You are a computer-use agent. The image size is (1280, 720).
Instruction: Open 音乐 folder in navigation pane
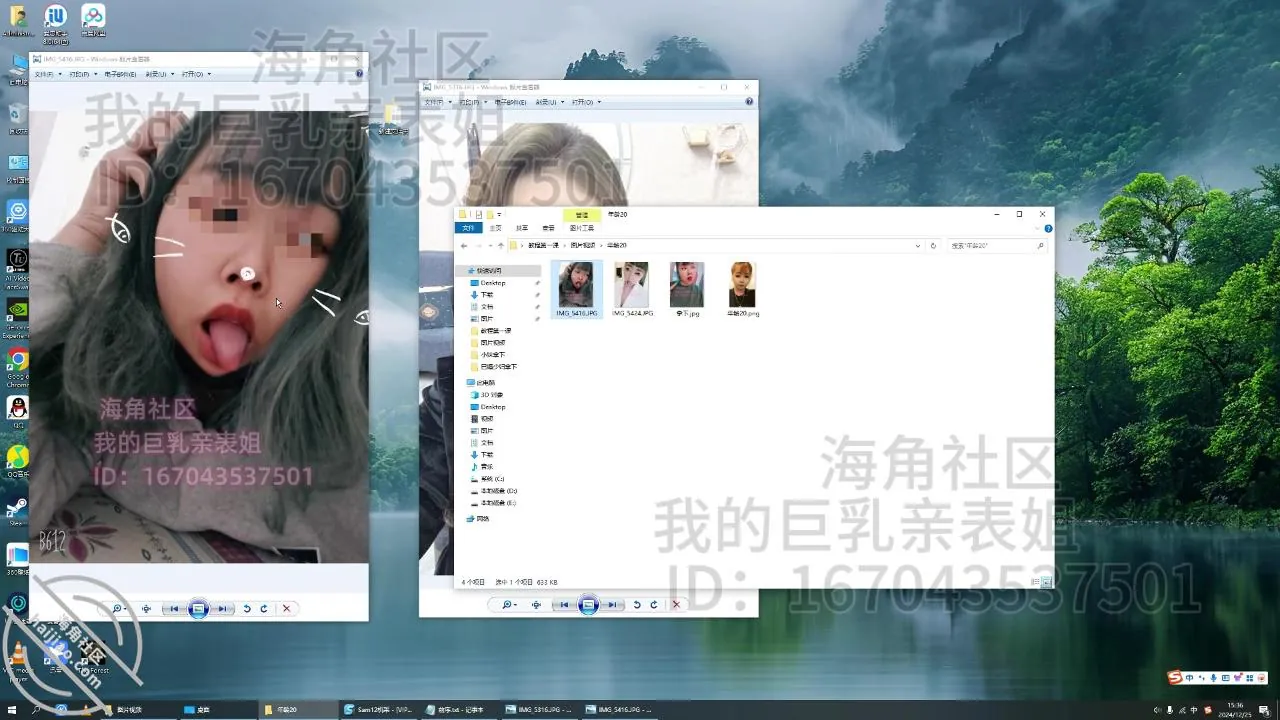pyautogui.click(x=486, y=467)
